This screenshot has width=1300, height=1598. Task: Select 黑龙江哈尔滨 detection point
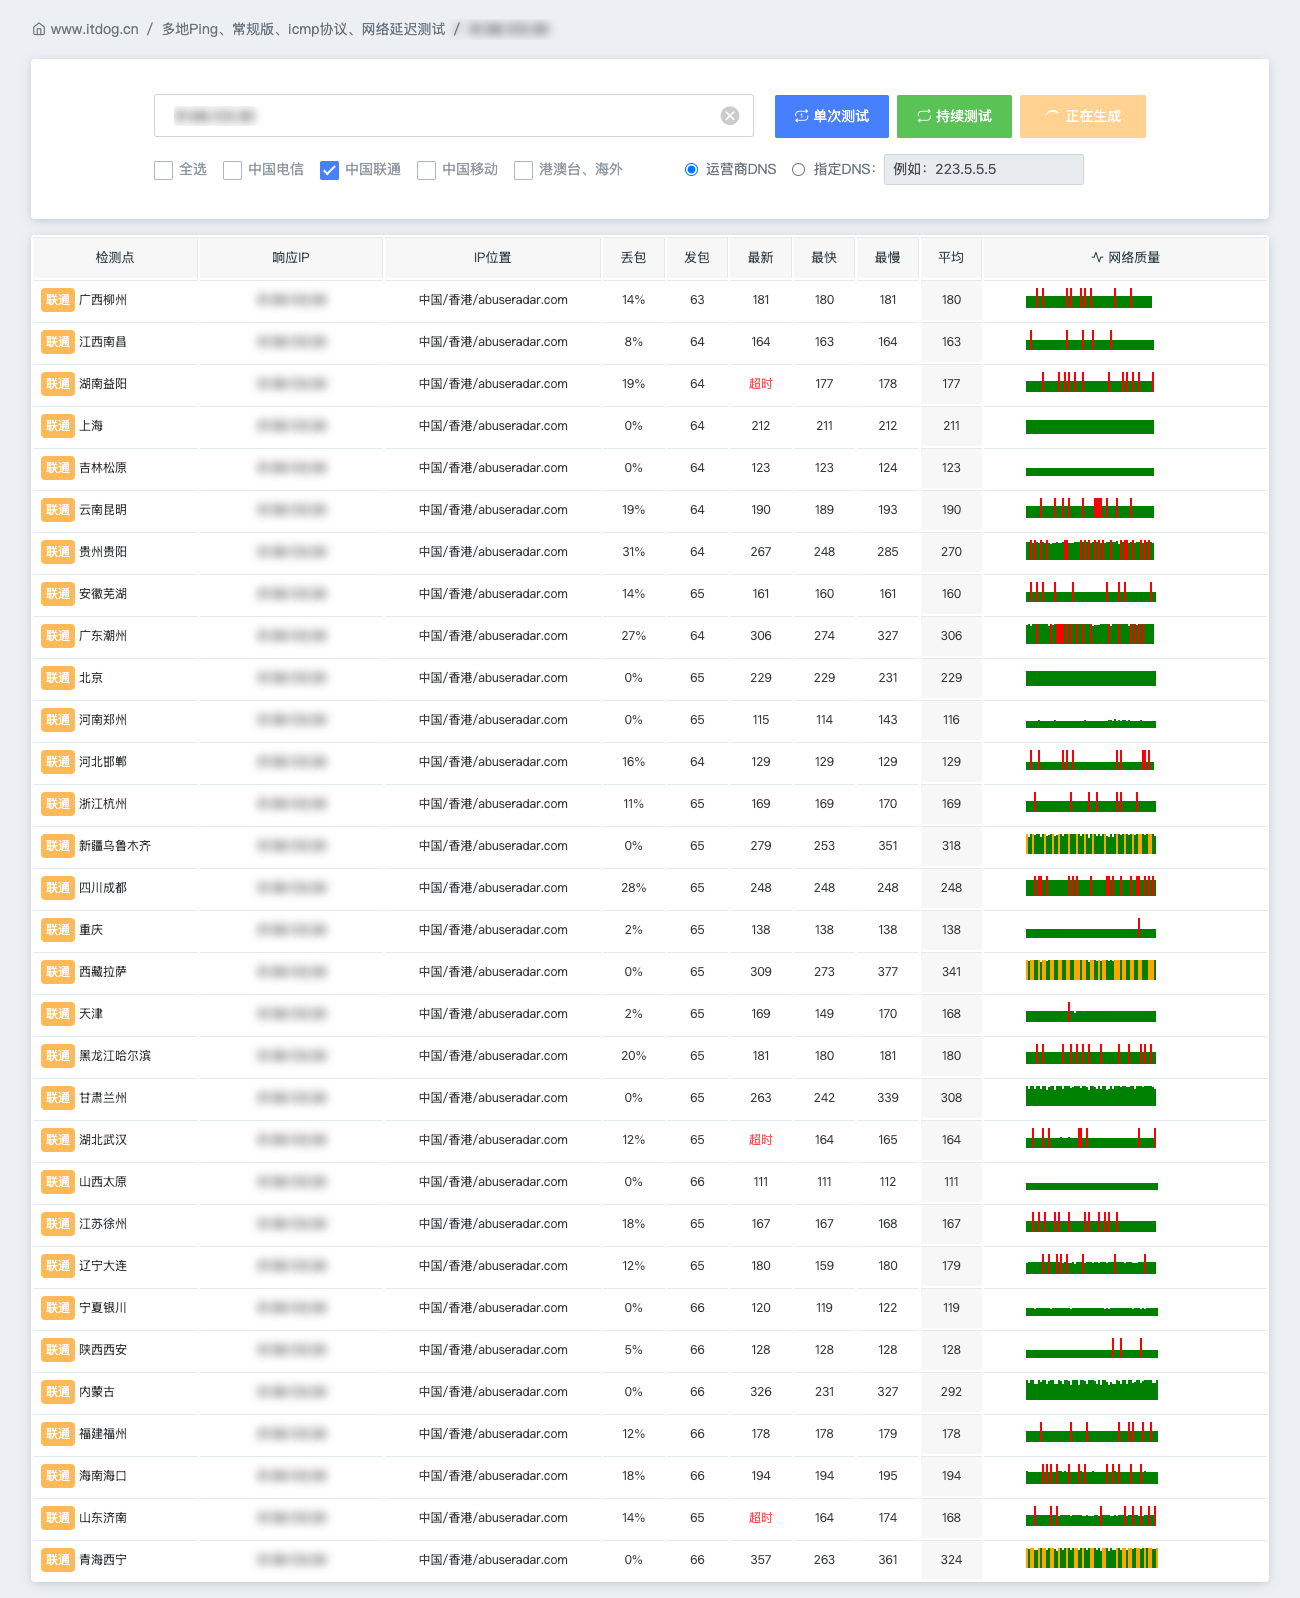pos(115,1056)
